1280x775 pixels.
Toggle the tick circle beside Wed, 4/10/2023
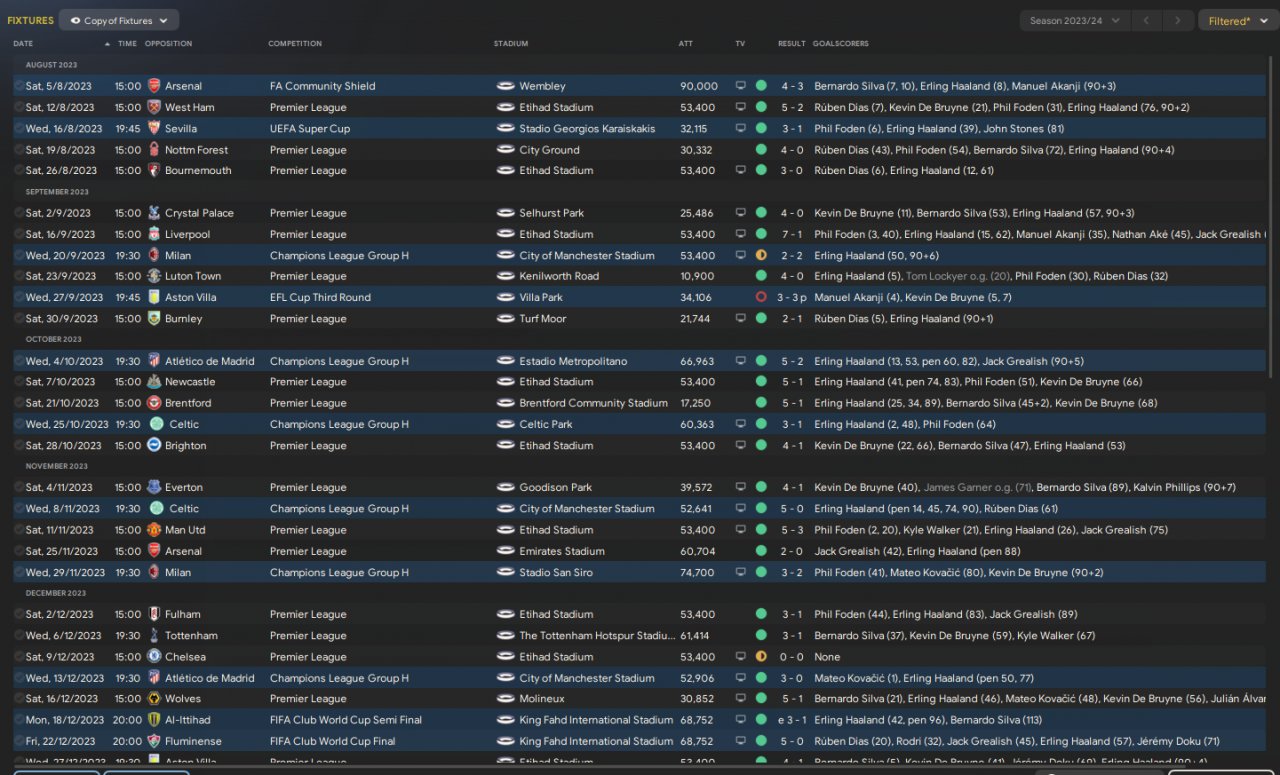[19, 361]
